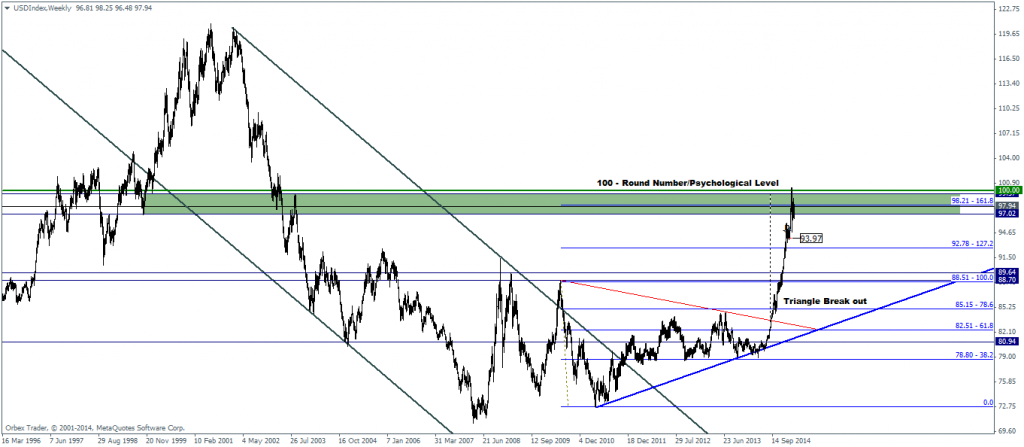1024x447 pixels.
Task: Click the 89.64 price level tag
Action: (1008, 272)
